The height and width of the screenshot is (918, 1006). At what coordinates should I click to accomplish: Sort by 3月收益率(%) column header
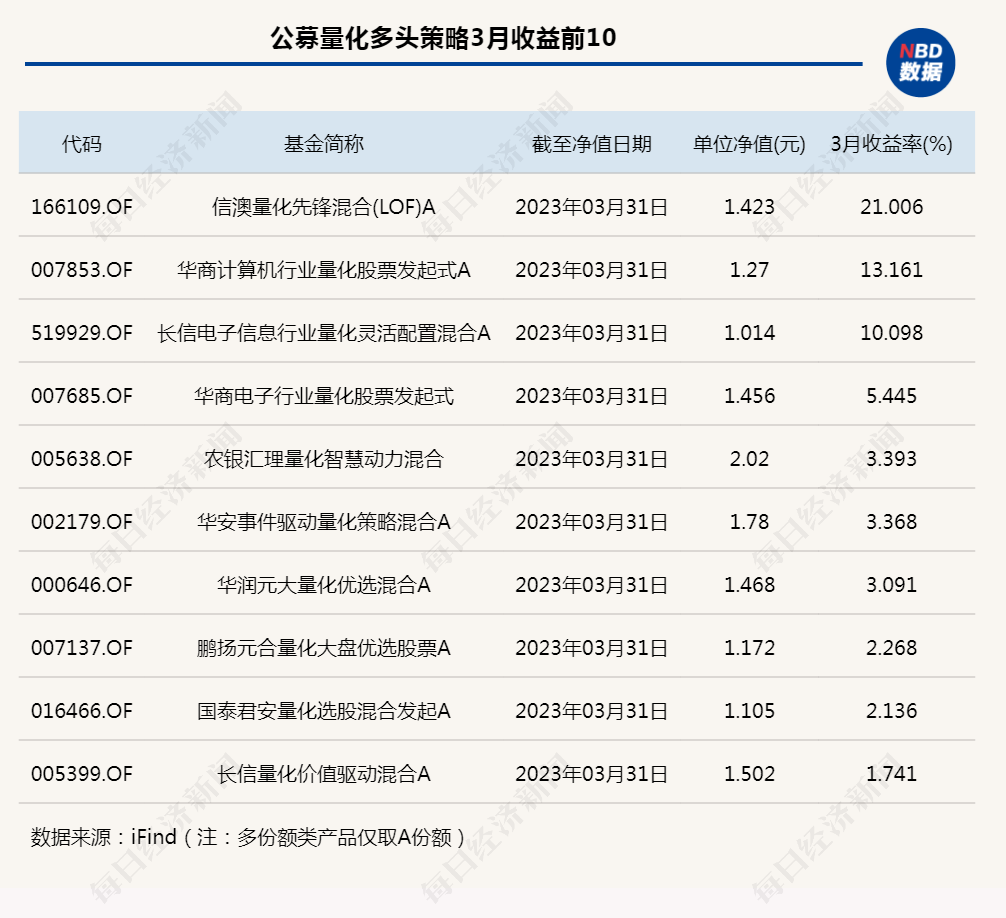891,144
